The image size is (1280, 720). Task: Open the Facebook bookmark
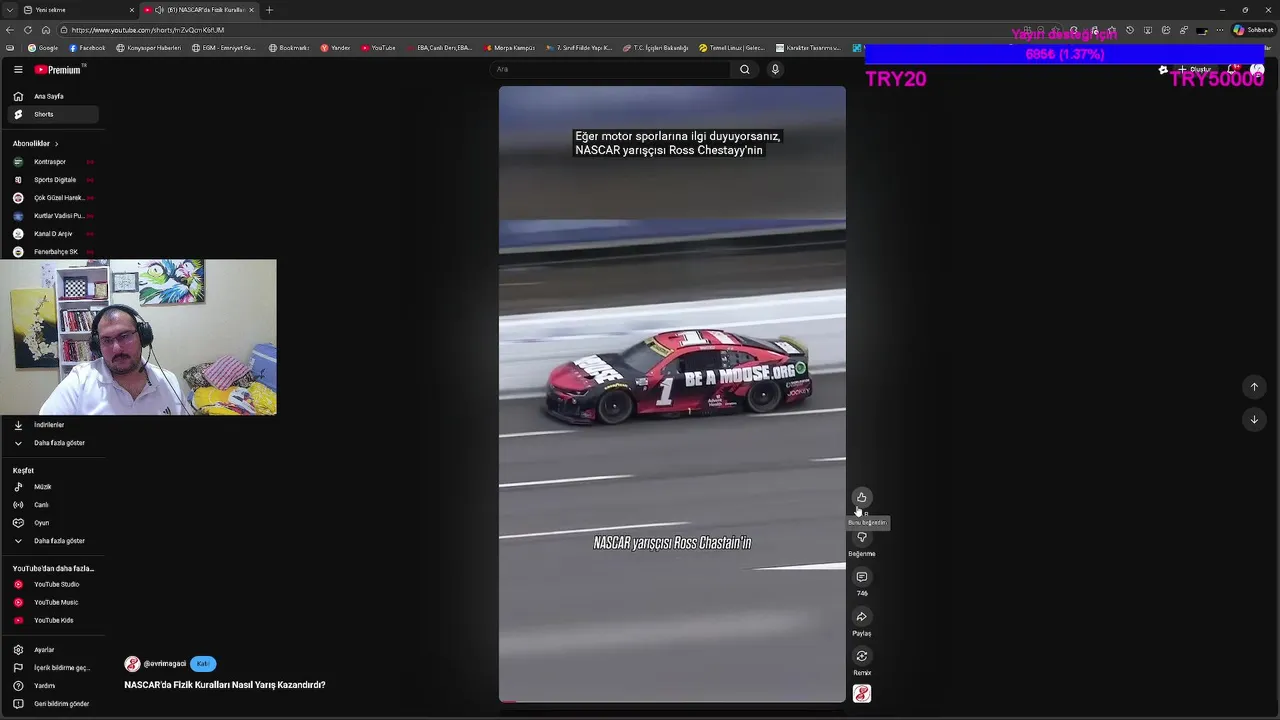click(87, 48)
